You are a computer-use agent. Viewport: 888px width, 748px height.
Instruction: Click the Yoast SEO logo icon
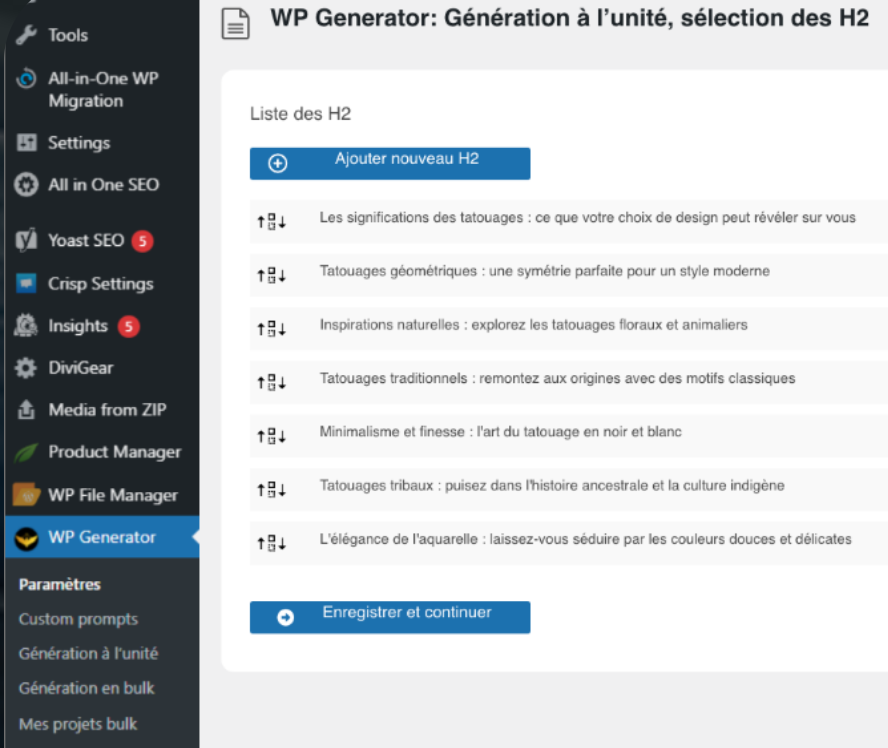click(x=26, y=241)
